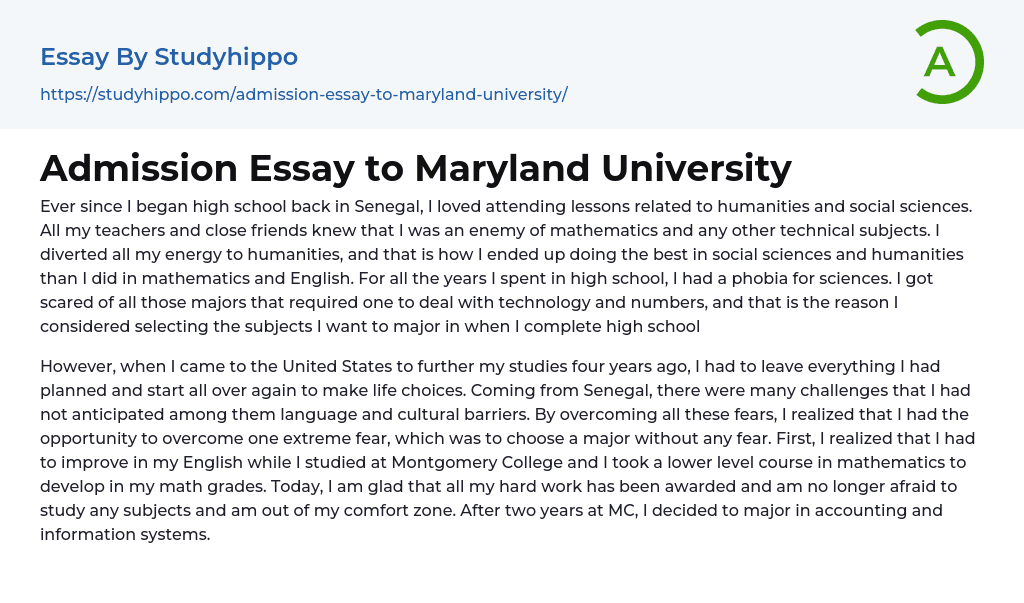
Task: Click the green circular A logo
Action: [x=948, y=62]
